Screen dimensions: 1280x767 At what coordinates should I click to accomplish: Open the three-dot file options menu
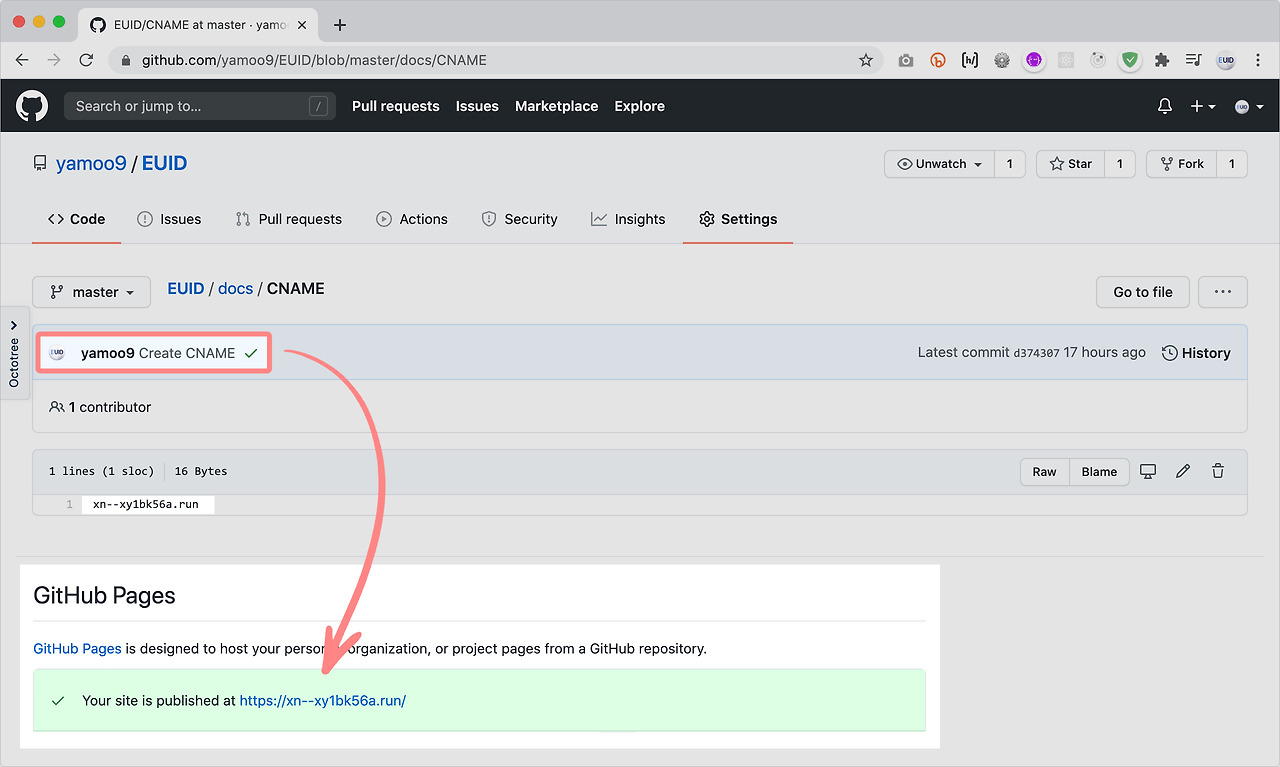click(x=1223, y=292)
